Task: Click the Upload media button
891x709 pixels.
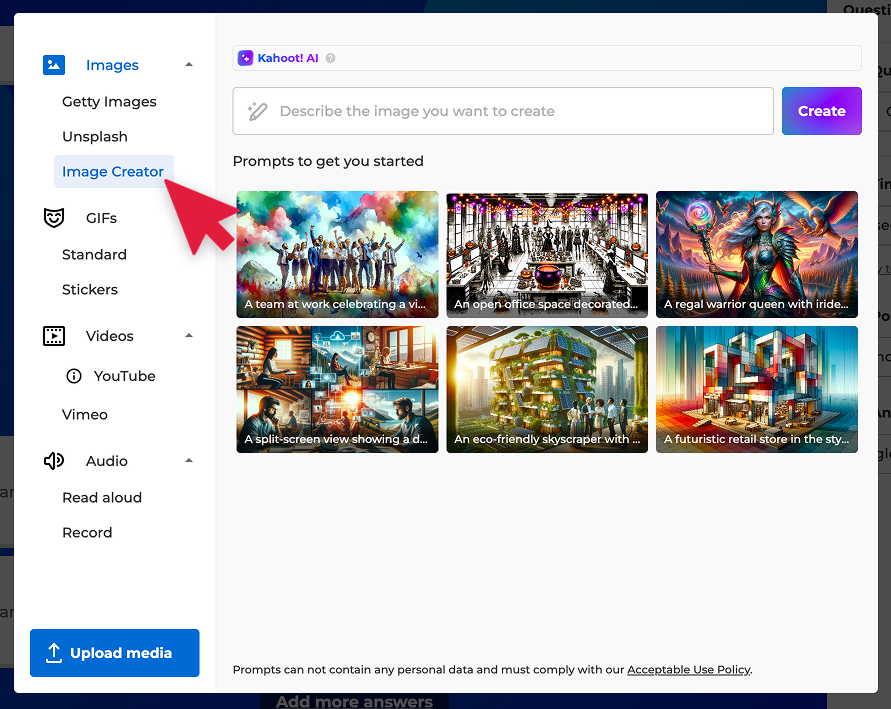Action: point(115,653)
